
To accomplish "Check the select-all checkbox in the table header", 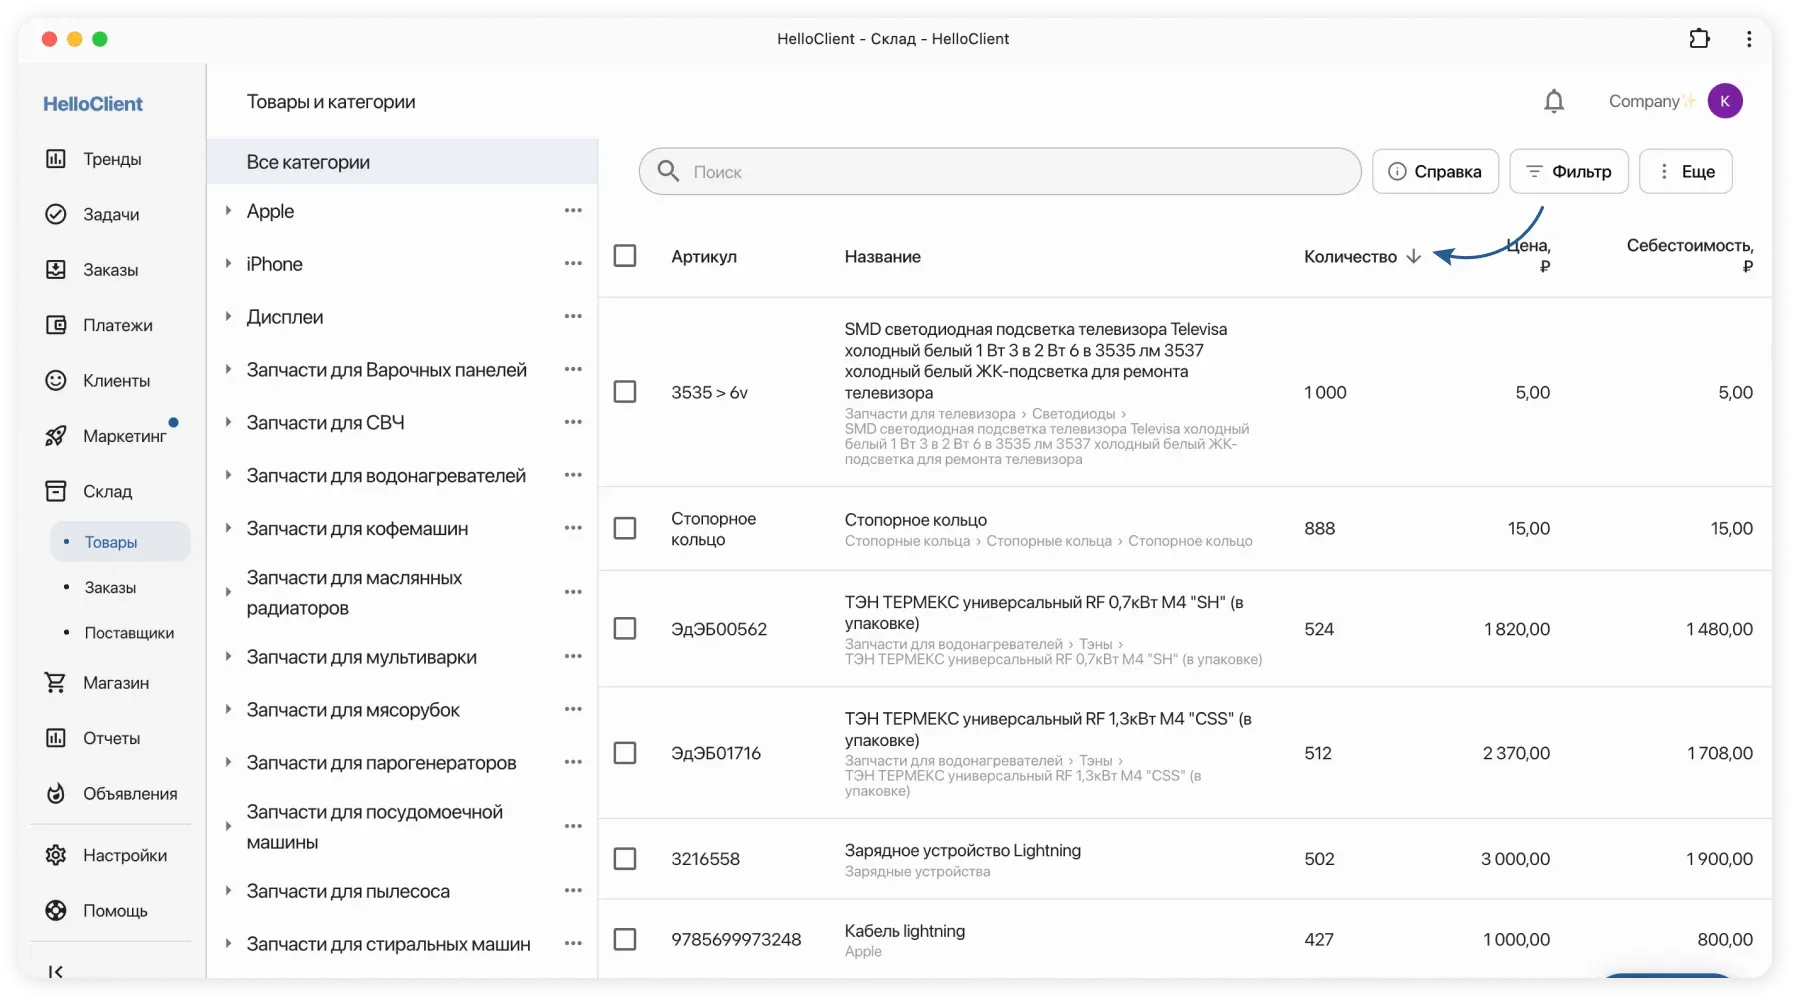I will (625, 255).
